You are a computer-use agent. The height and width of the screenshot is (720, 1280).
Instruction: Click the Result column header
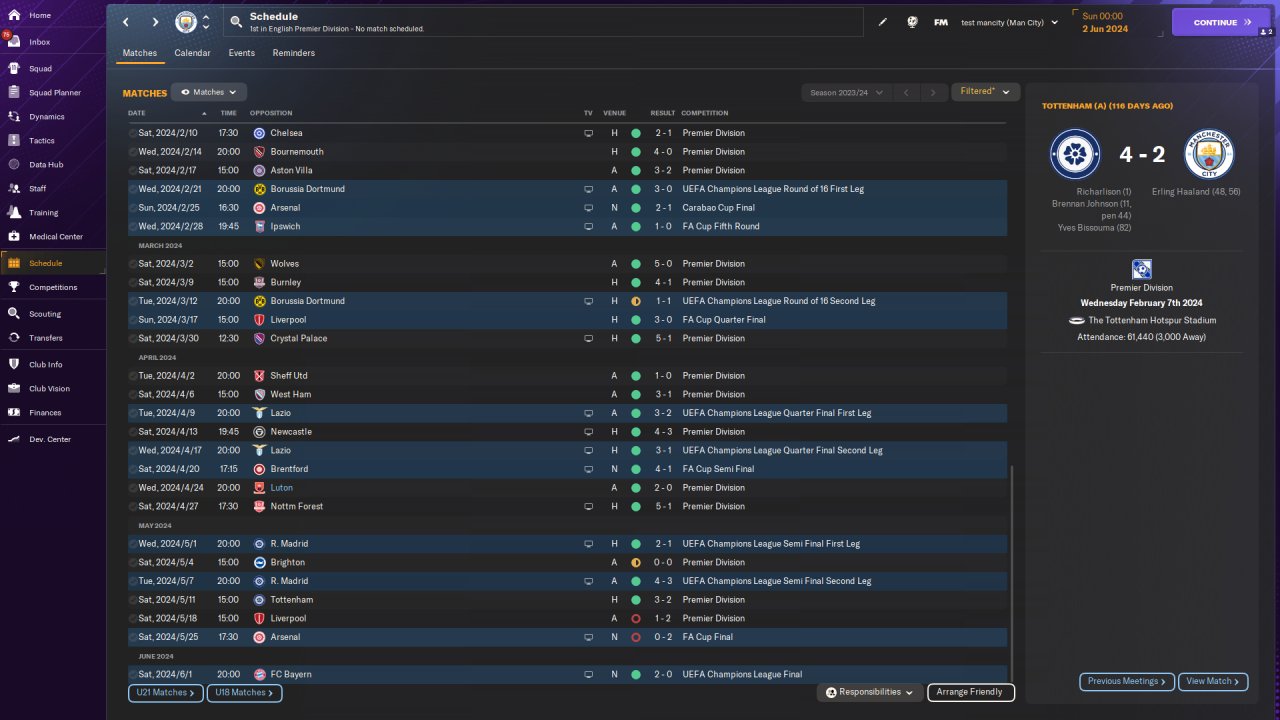[663, 113]
